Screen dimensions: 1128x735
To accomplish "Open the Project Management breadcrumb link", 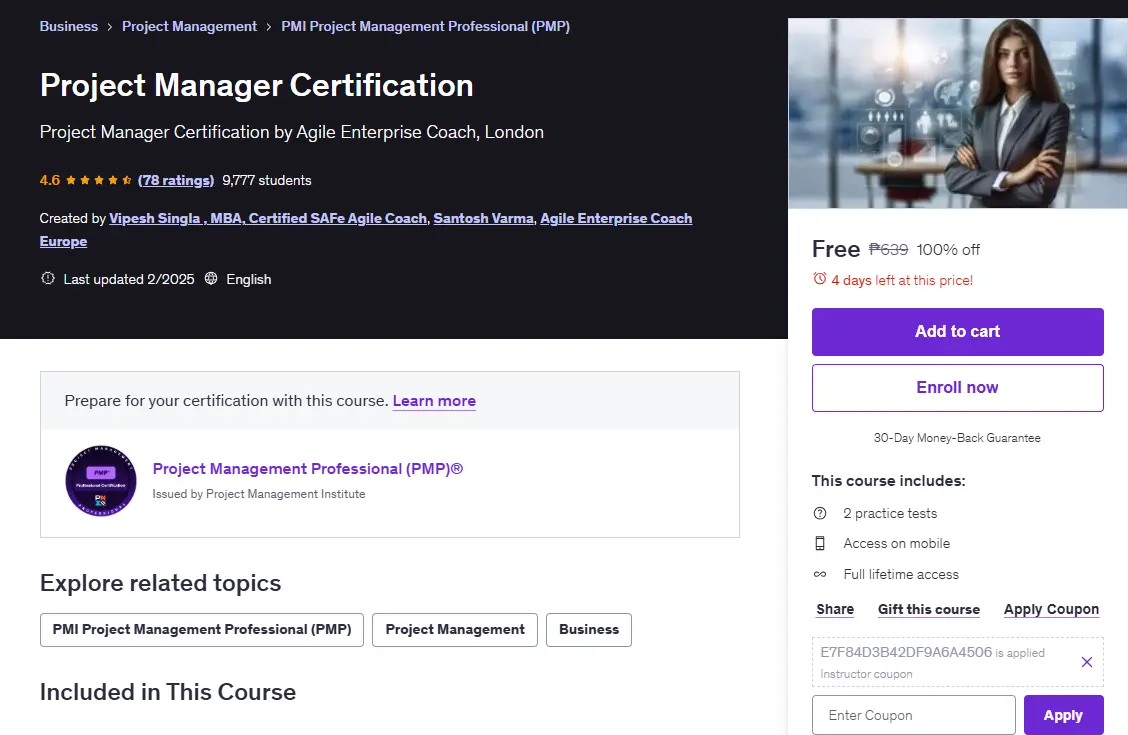I will click(189, 27).
